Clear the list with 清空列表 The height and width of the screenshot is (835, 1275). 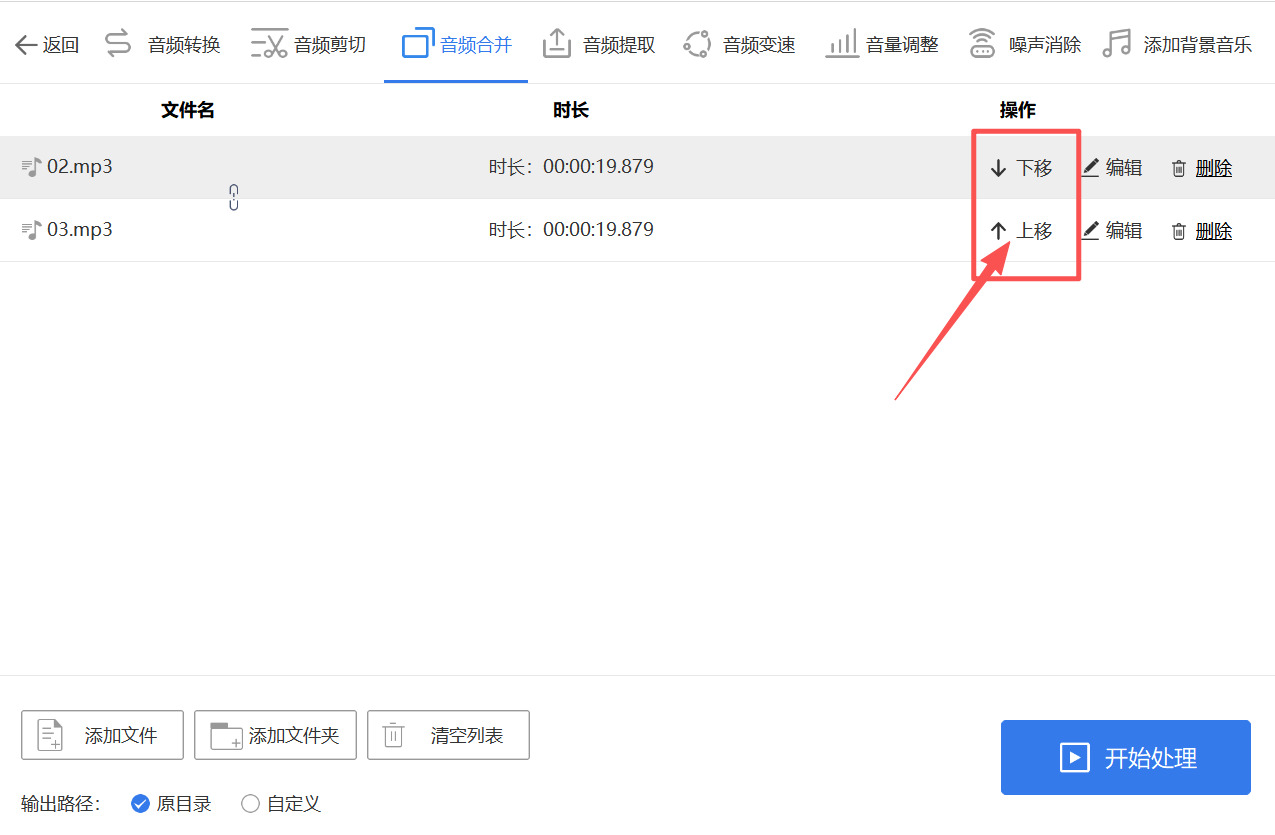coord(448,735)
